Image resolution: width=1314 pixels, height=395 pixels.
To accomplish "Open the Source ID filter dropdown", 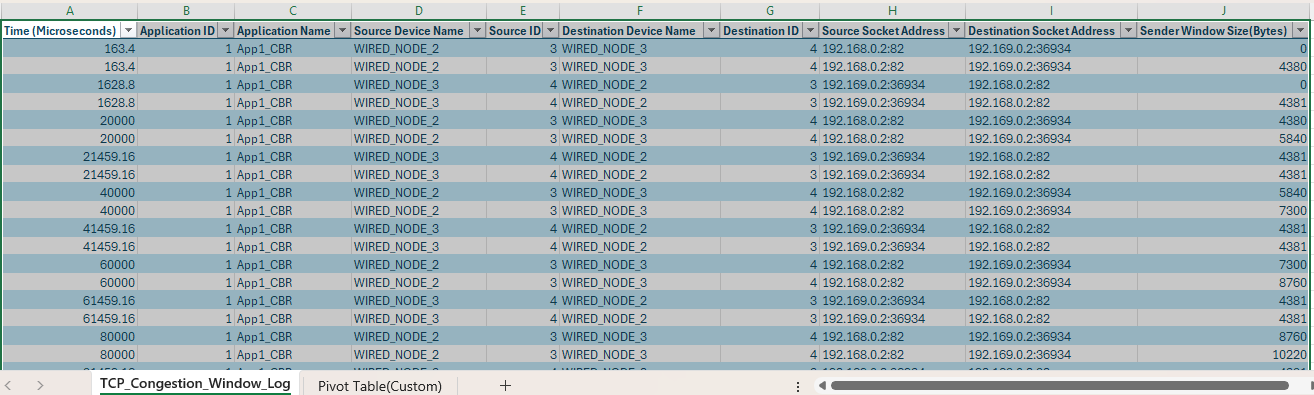I will (549, 31).
